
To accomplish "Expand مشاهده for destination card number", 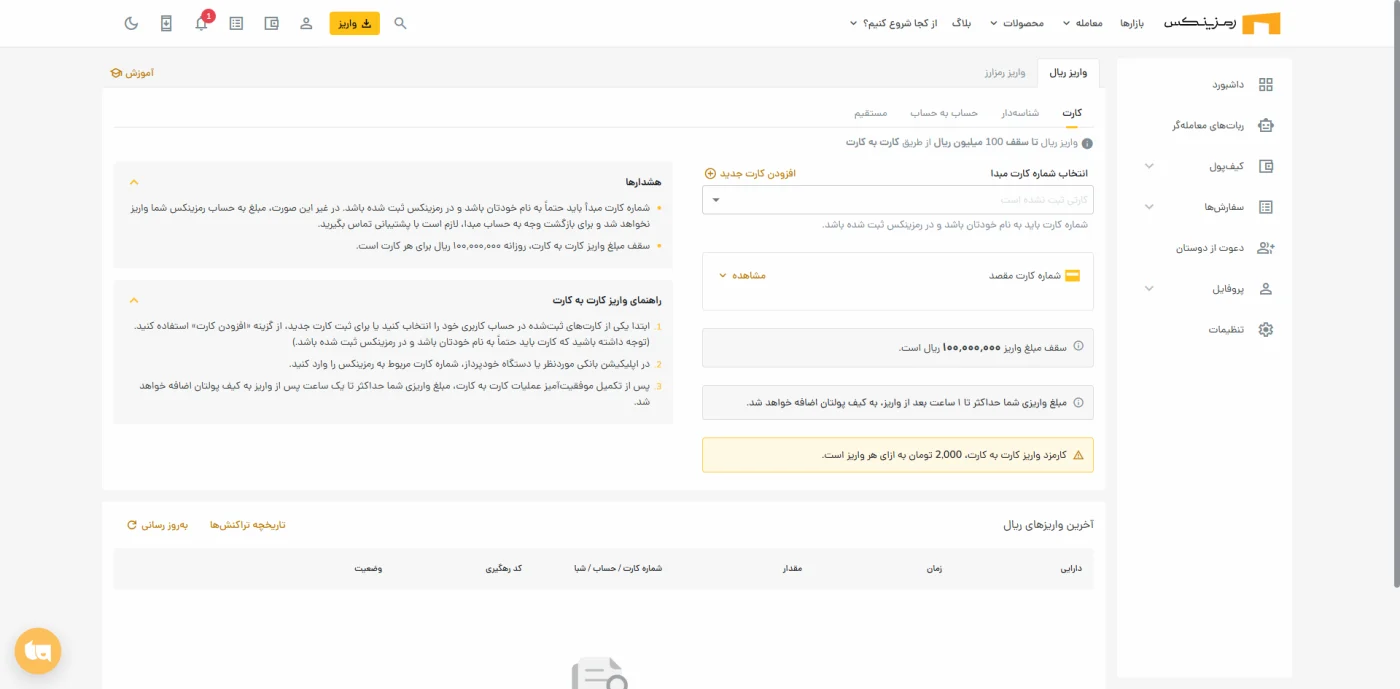I will tap(742, 275).
